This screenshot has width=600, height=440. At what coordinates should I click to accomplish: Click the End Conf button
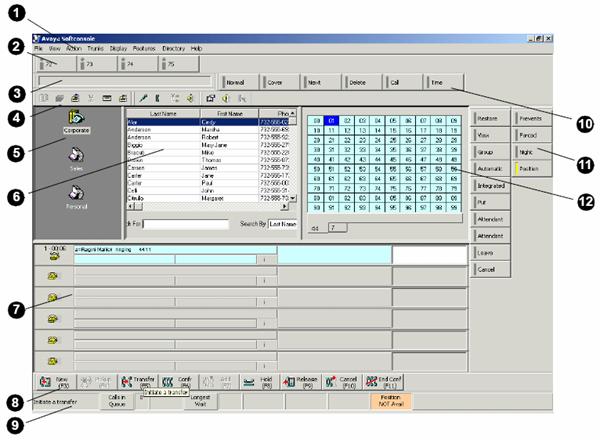pyautogui.click(x=389, y=382)
